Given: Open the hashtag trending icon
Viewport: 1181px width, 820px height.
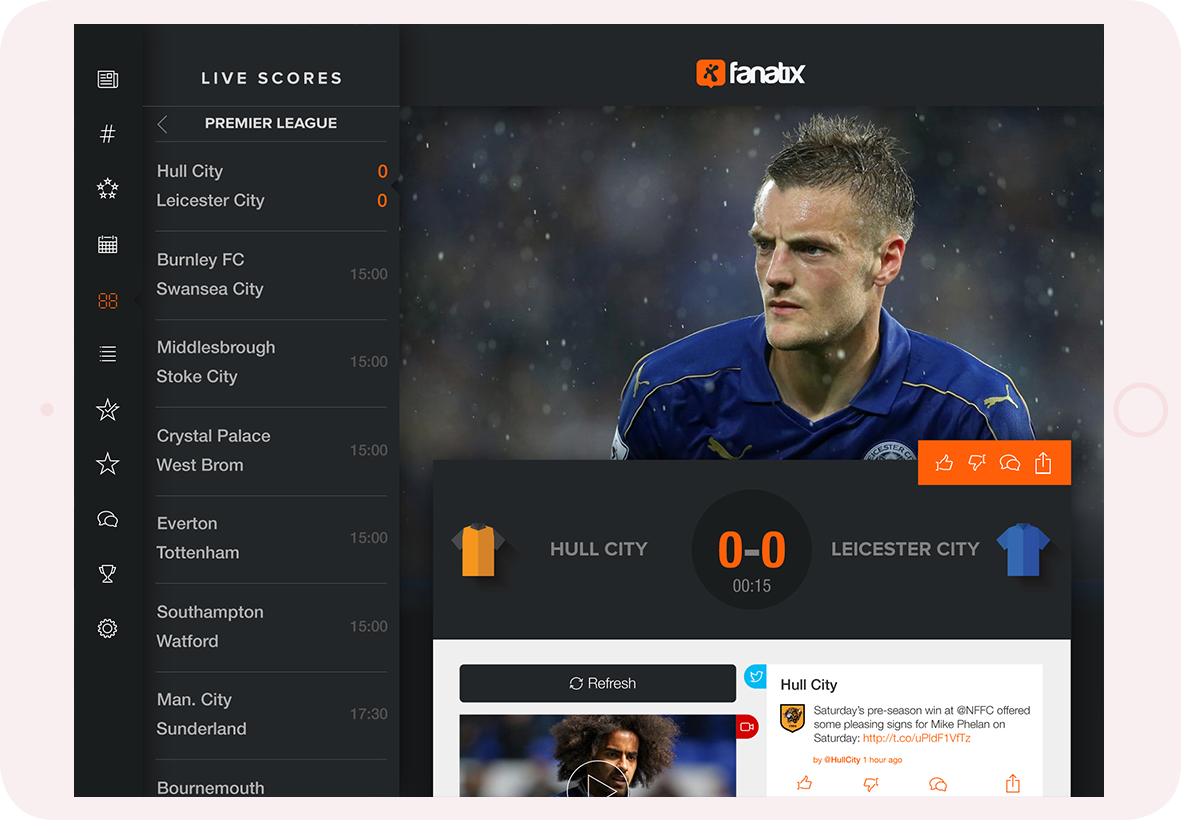Looking at the screenshot, I should 108,134.
